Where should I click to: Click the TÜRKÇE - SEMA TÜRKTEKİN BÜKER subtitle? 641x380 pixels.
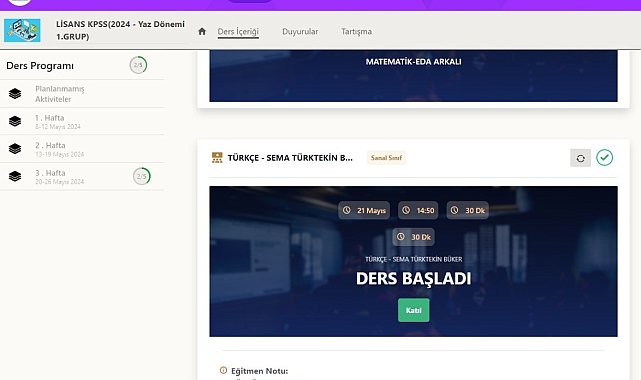click(x=413, y=259)
